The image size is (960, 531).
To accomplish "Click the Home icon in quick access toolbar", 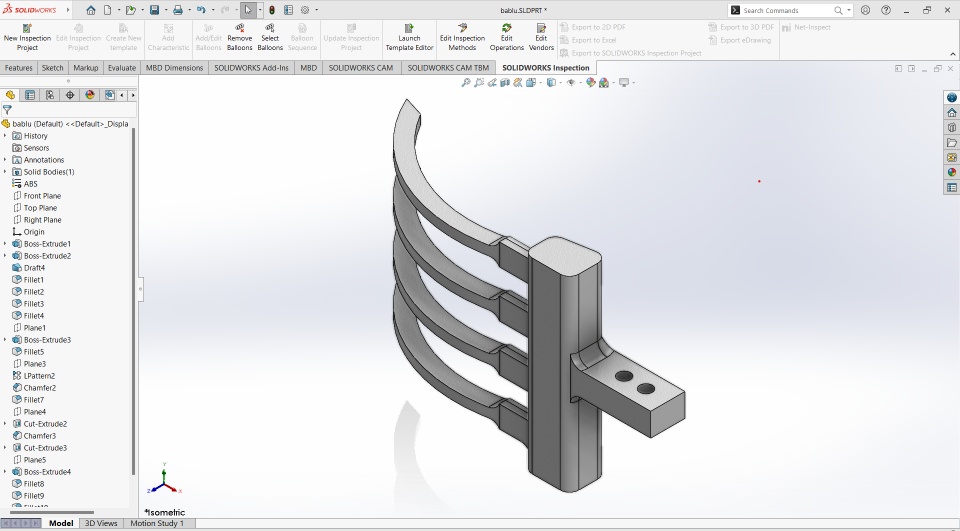I will [x=91, y=10].
